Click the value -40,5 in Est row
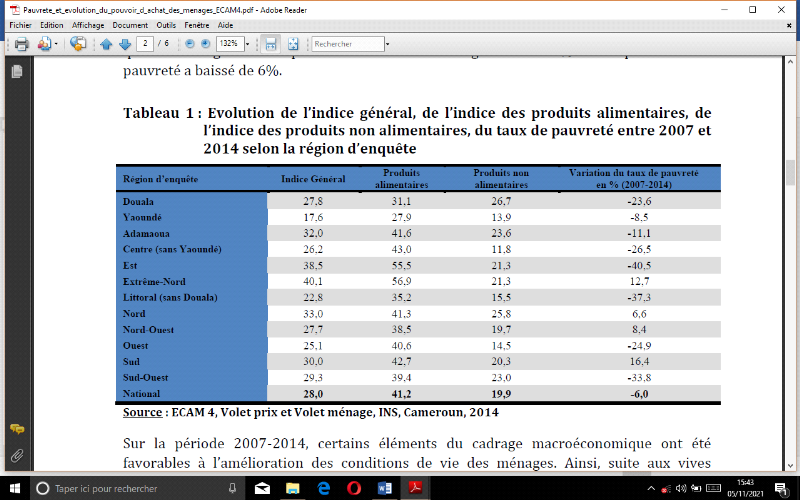The width and height of the screenshot is (800, 500). tap(639, 265)
